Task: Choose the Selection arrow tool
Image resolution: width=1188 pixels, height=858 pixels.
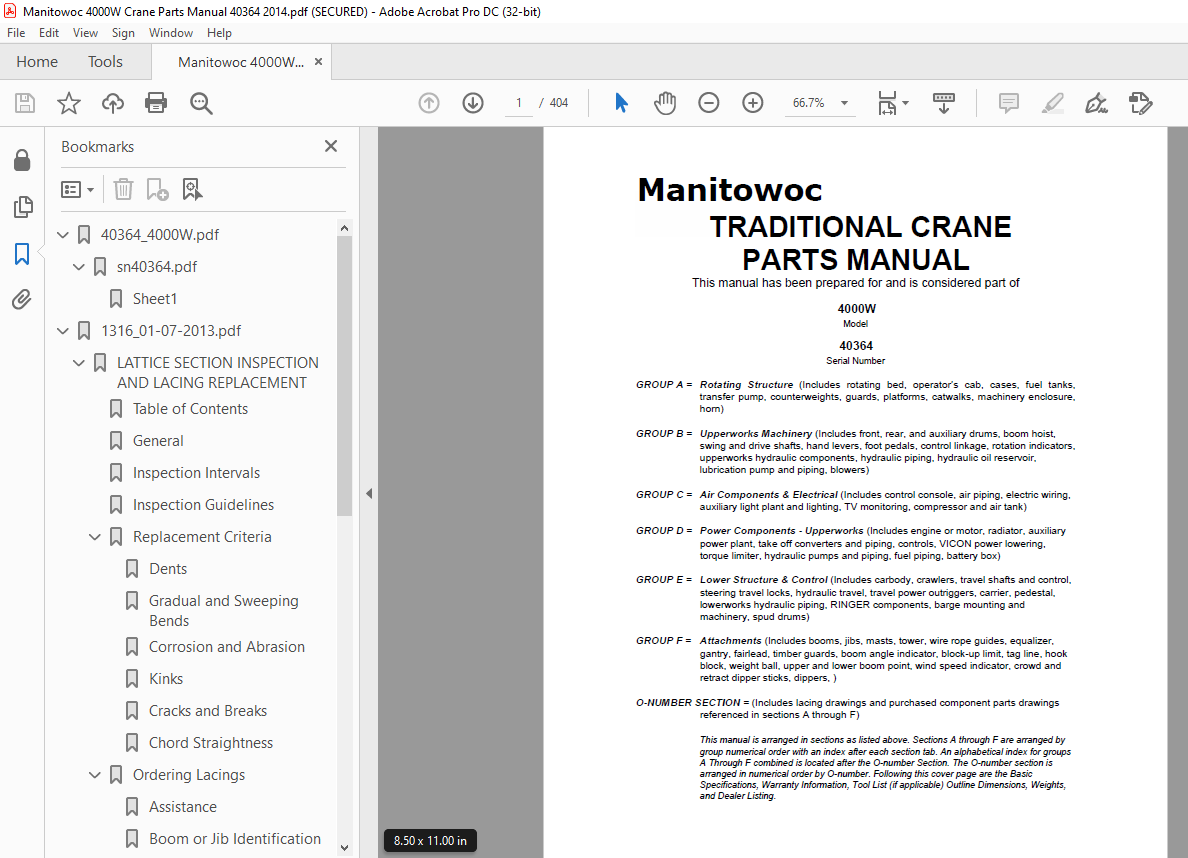Action: coord(621,102)
